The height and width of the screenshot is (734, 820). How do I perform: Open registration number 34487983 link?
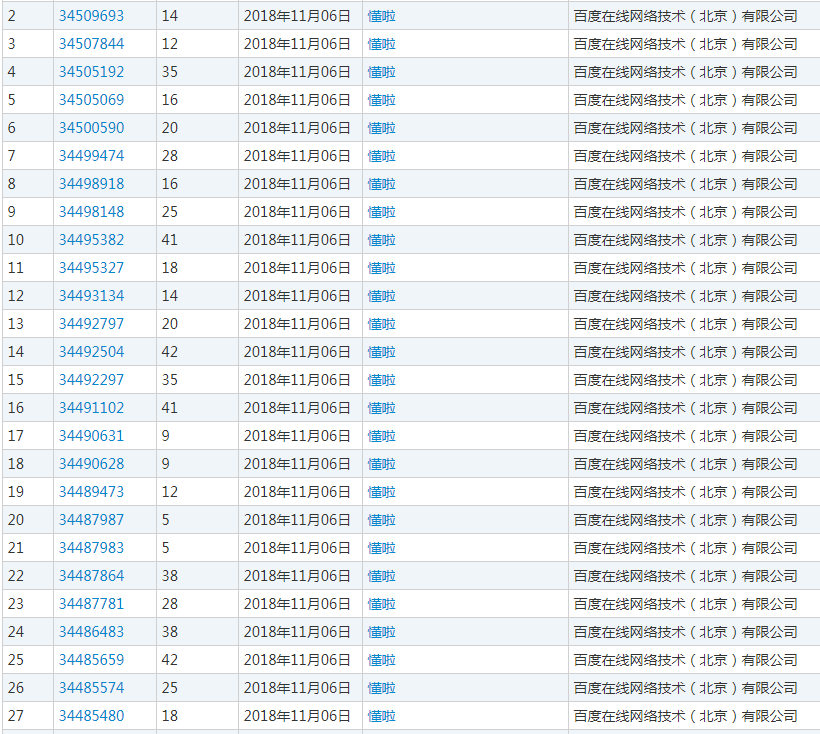92,548
